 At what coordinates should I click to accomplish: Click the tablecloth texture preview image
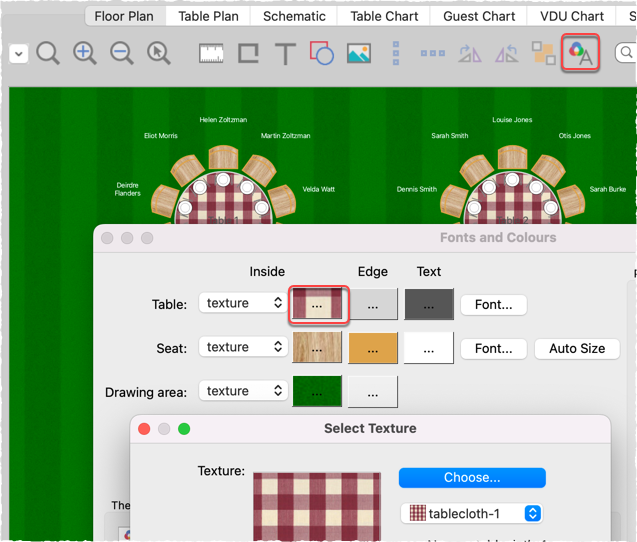[317, 505]
